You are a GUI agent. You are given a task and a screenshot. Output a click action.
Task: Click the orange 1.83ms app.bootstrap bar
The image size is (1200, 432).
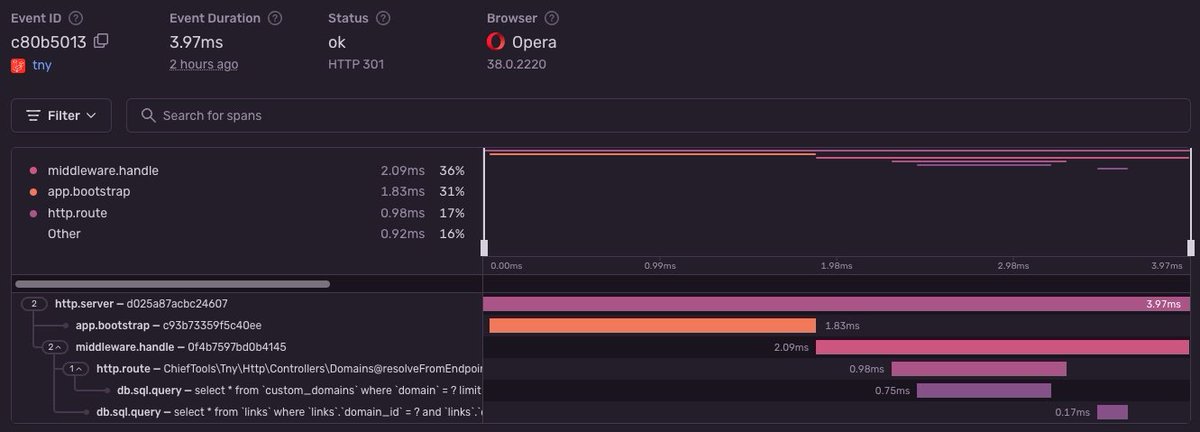click(x=653, y=325)
